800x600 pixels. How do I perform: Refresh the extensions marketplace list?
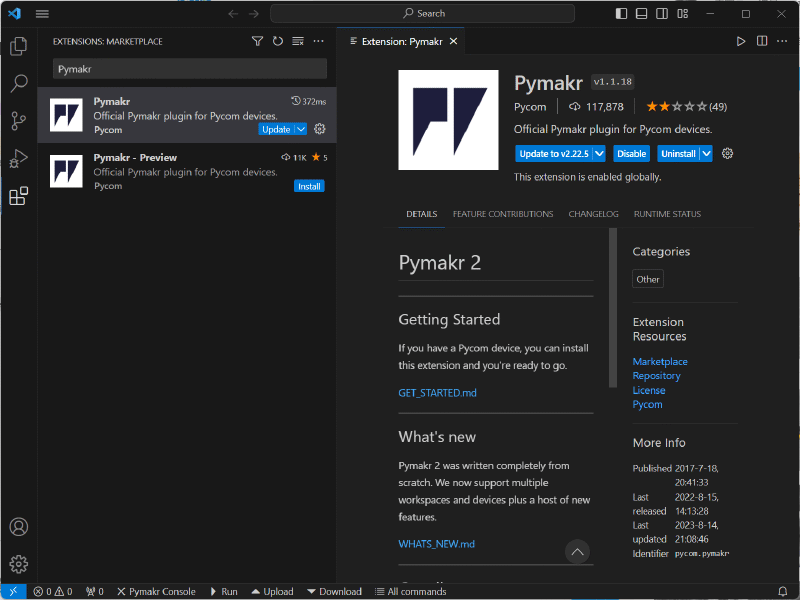(x=277, y=41)
